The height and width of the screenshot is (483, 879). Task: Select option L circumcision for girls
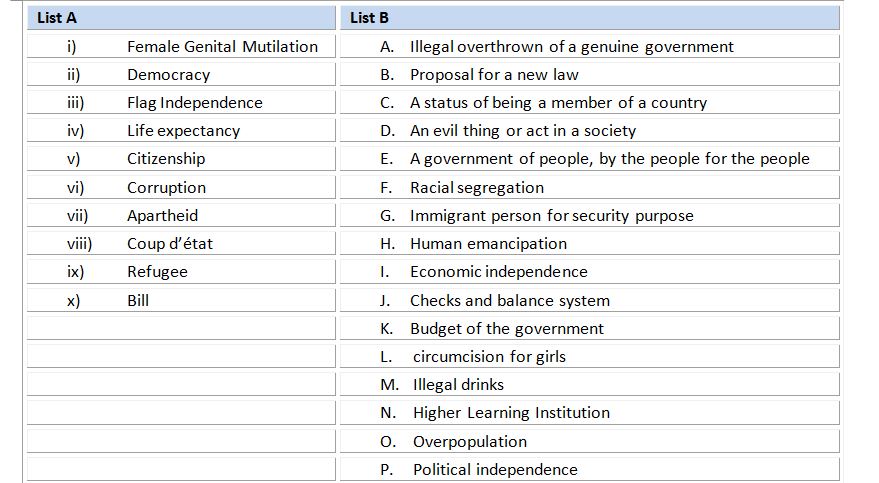click(x=590, y=356)
